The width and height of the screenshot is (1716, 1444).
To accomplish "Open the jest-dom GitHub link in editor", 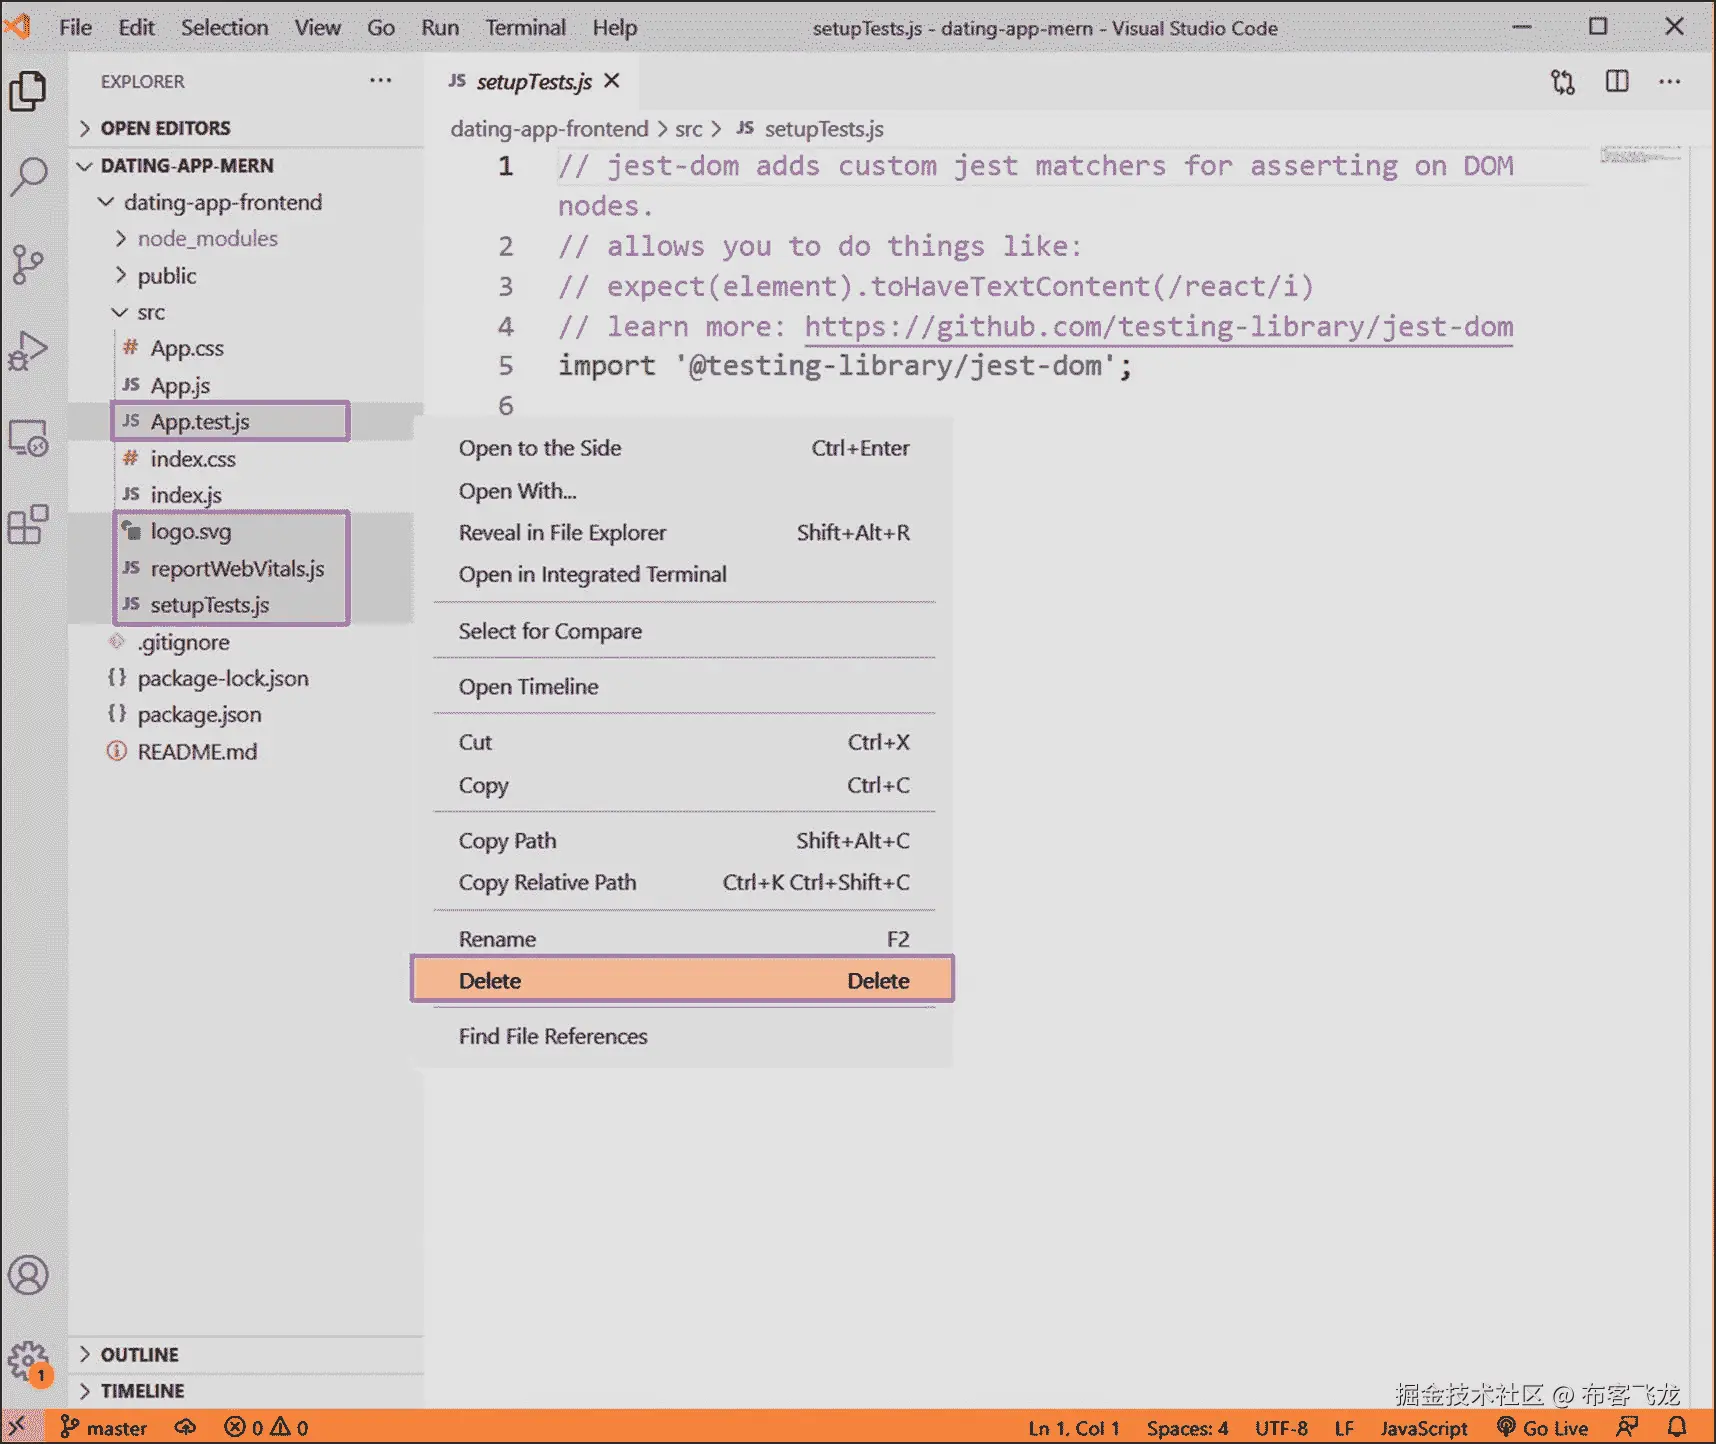I will (x=1159, y=327).
